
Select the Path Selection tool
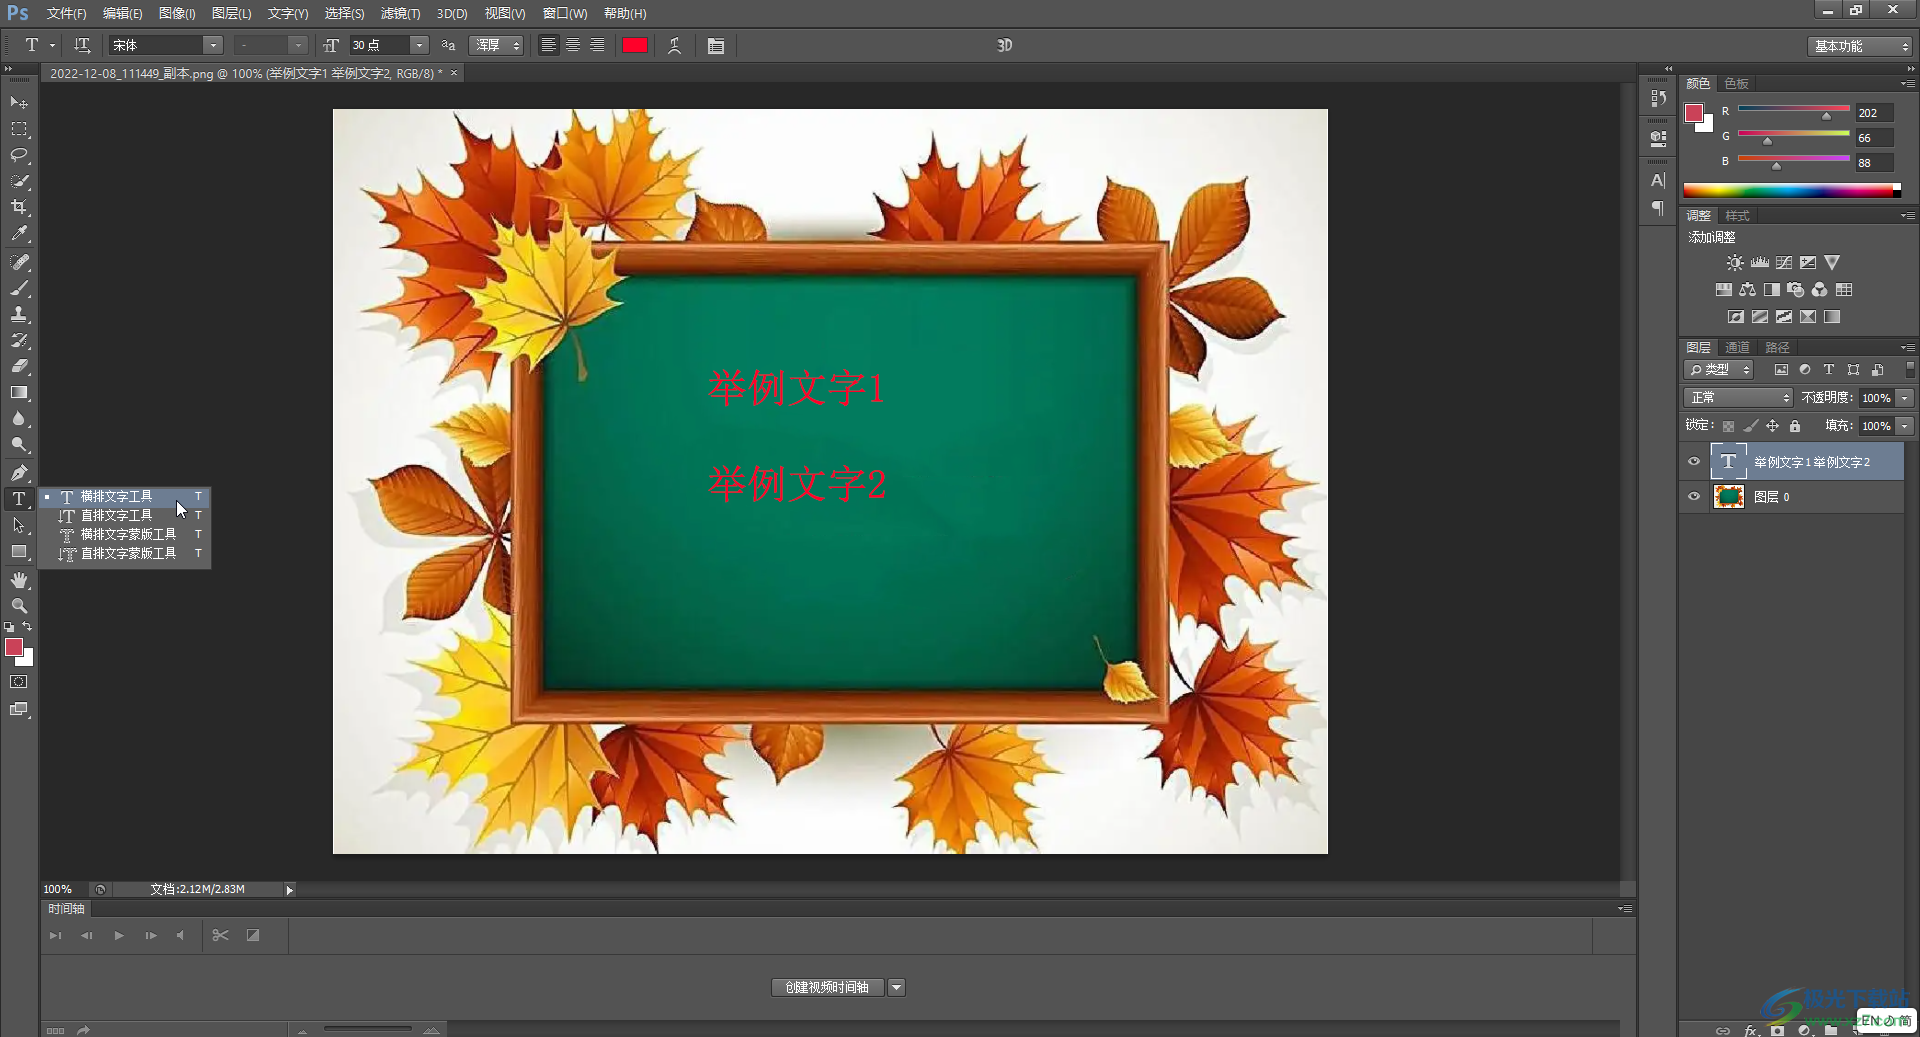pyautogui.click(x=19, y=525)
